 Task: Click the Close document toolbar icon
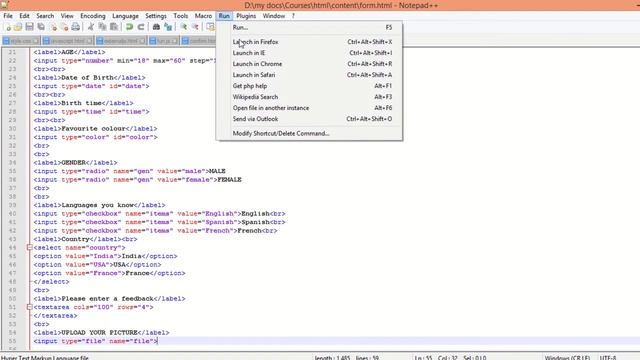53,27
